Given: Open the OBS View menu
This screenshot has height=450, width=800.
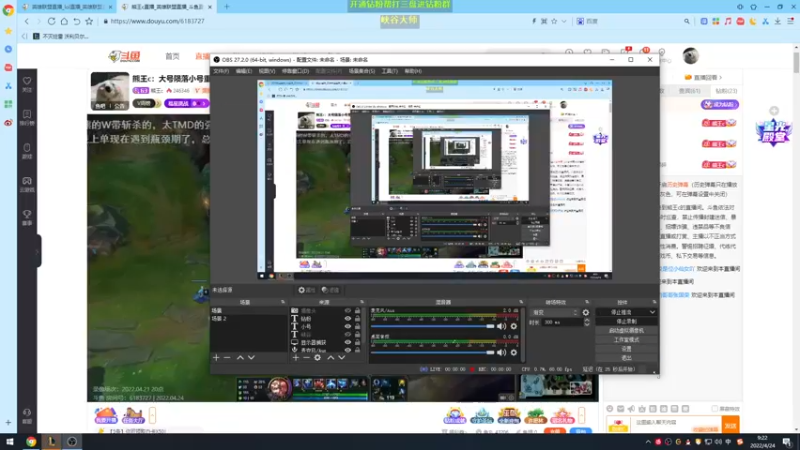Looking at the screenshot, I should (266, 71).
